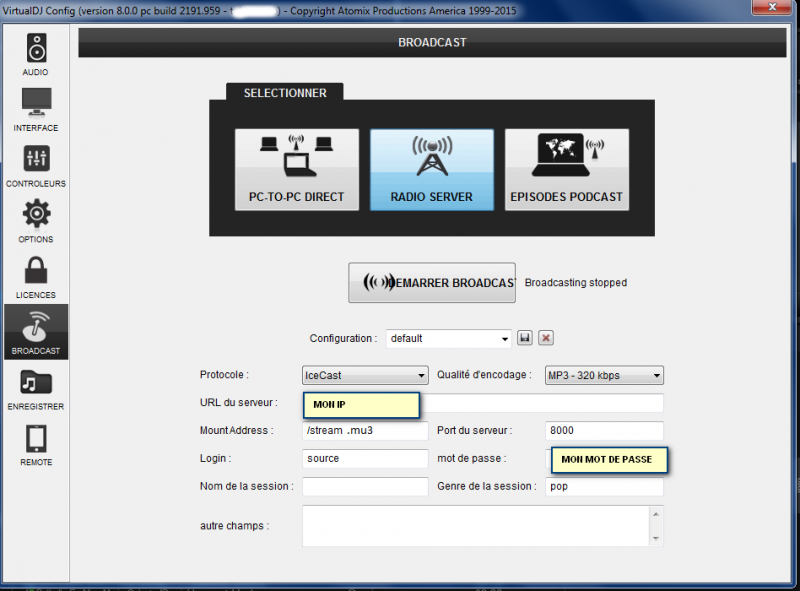
Task: Click the mot de passe label
Action: click(x=471, y=458)
